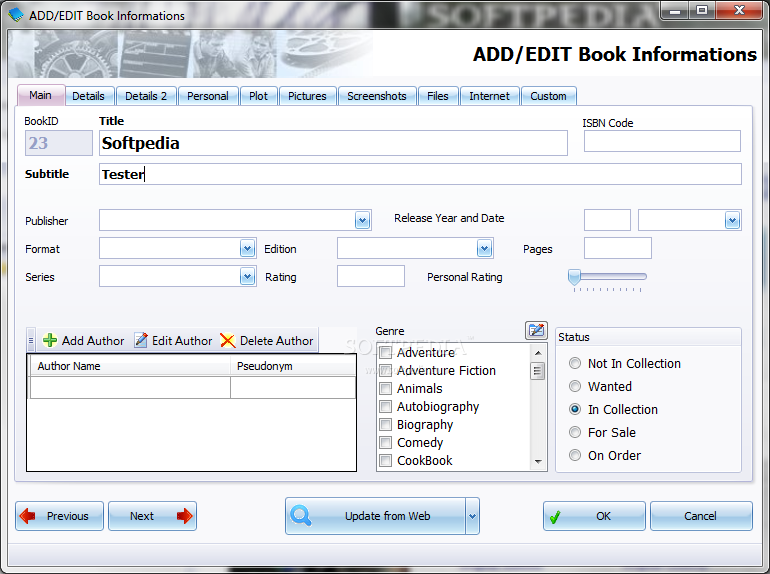
Task: Click the author toolbar grip handle
Action: click(x=31, y=340)
